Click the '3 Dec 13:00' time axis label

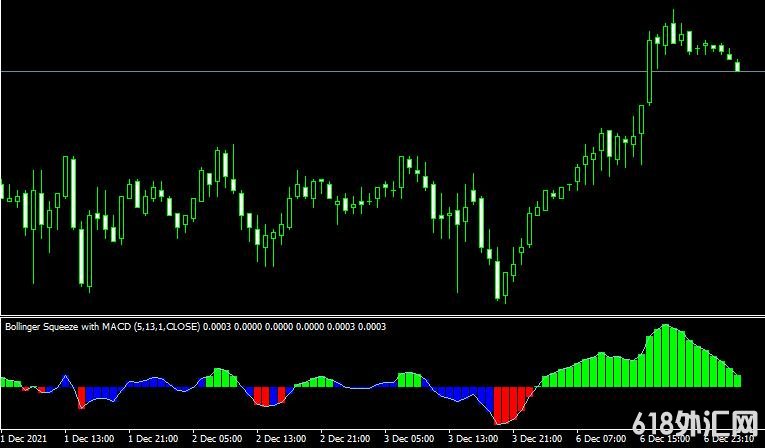tap(473, 438)
